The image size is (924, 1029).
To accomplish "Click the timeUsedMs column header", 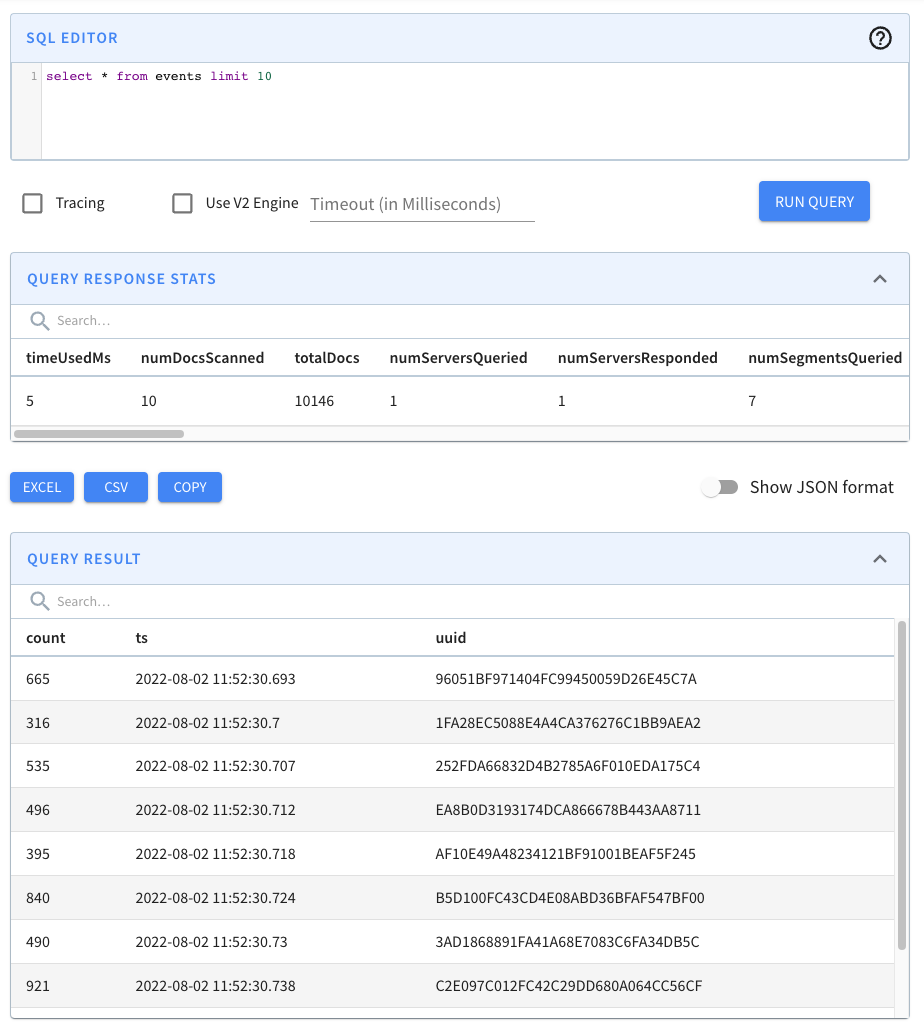I will [67, 358].
